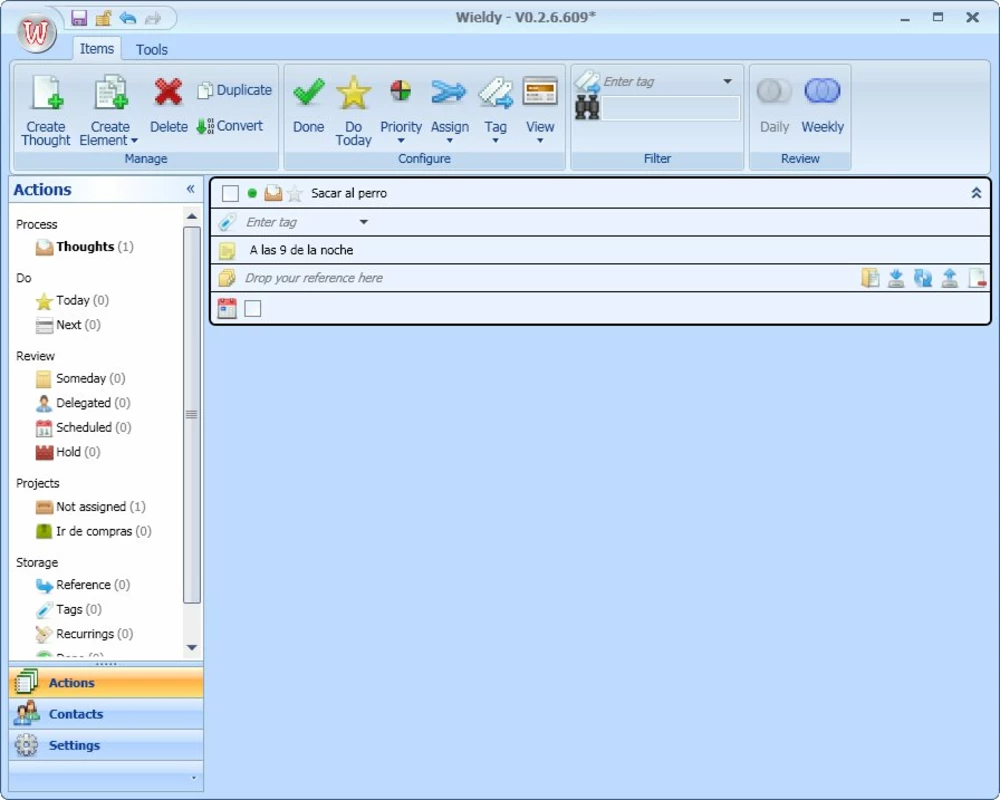
Task: Click the inbox icon on Sacar al perro
Action: click(273, 193)
